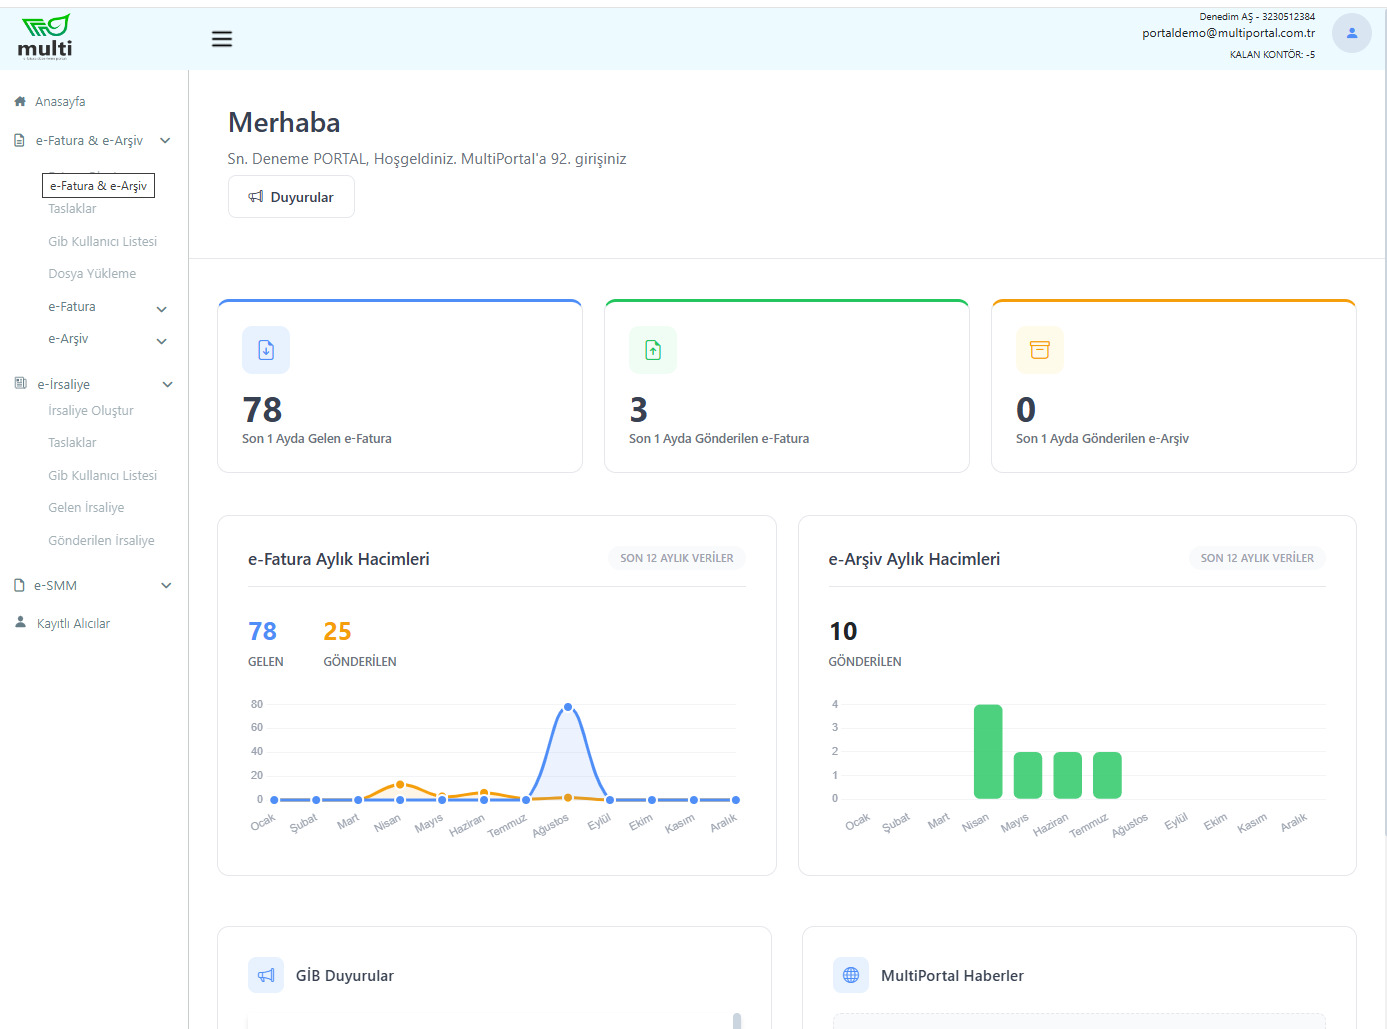Click the blue incoming e-Fatura download icon

click(x=266, y=350)
